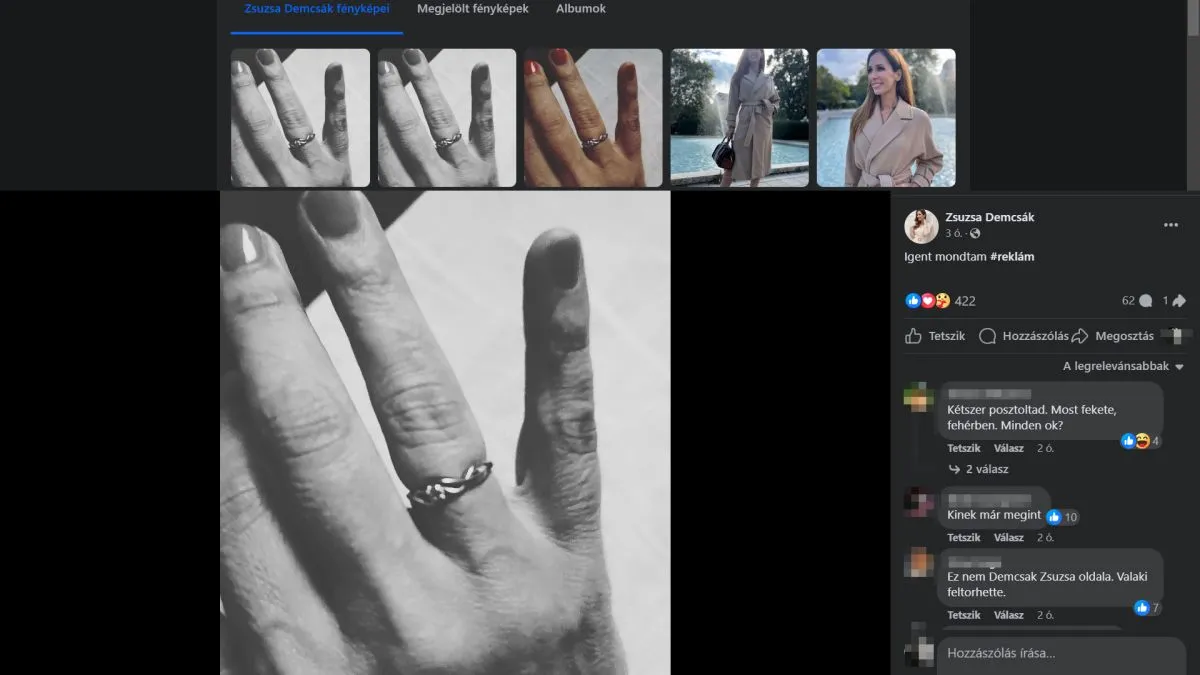Open reaction emojis next to 422
This screenshot has width=1200, height=675.
point(928,300)
